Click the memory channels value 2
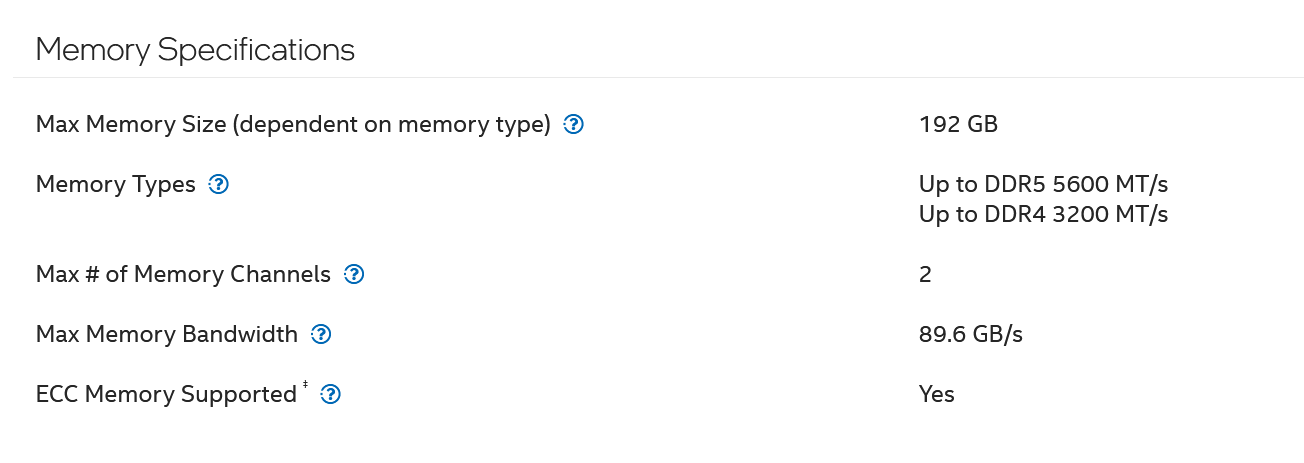The height and width of the screenshot is (463, 1304). [x=925, y=274]
